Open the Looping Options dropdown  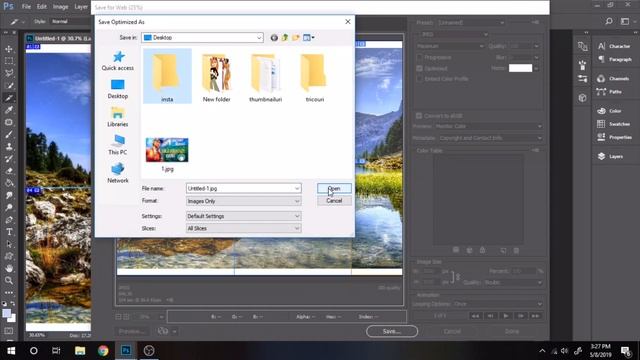(x=498, y=304)
